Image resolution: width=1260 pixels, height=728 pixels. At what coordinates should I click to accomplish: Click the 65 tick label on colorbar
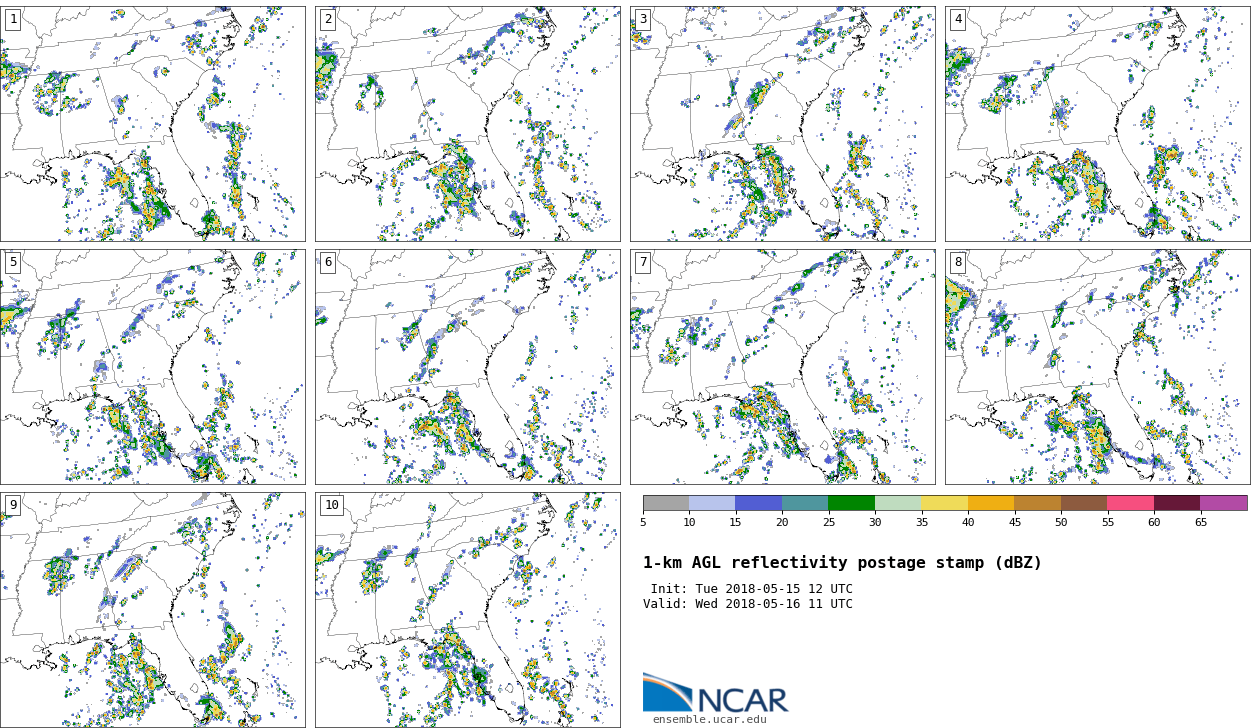(1201, 522)
